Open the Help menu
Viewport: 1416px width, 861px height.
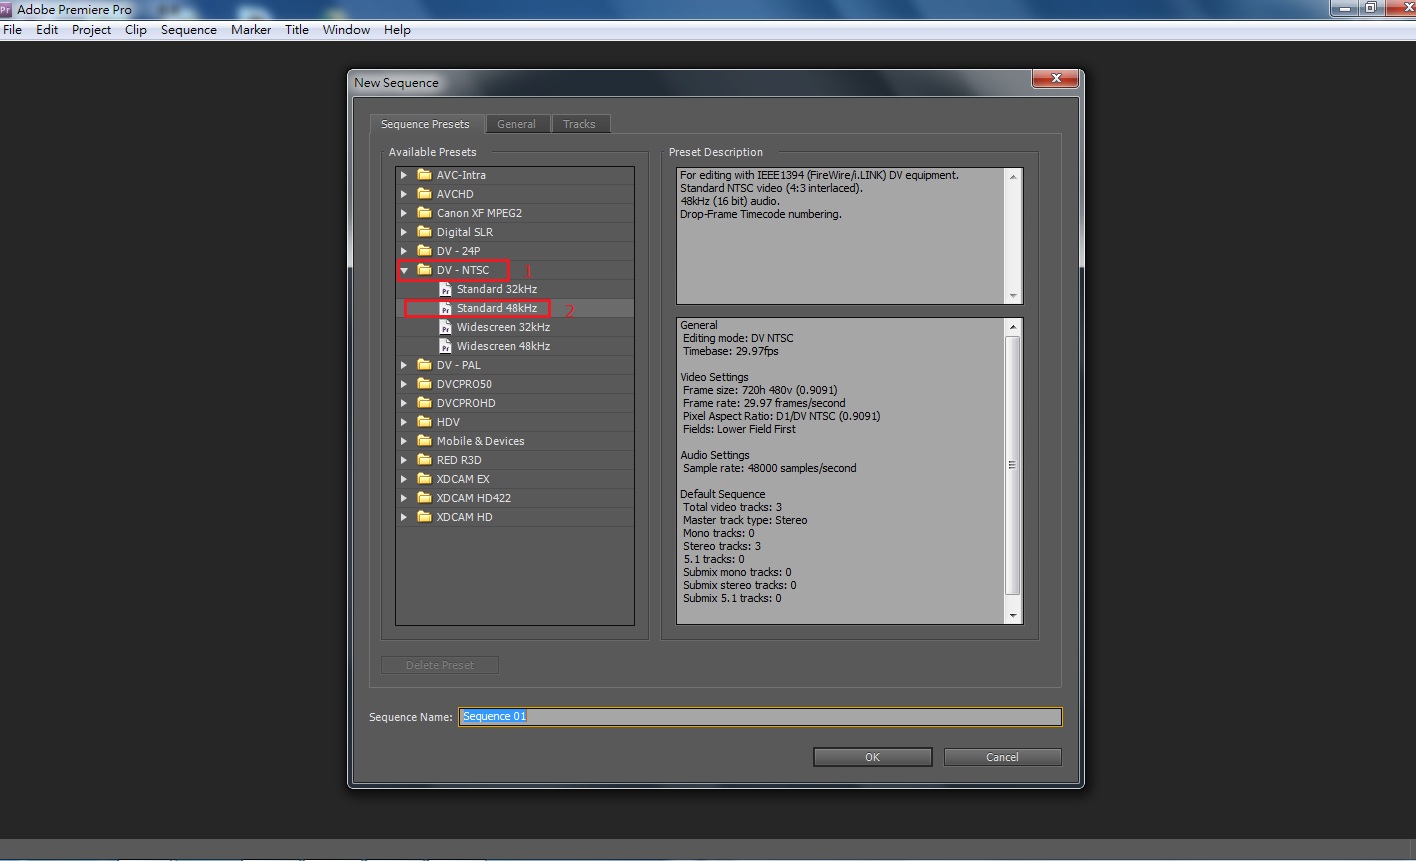(x=397, y=30)
